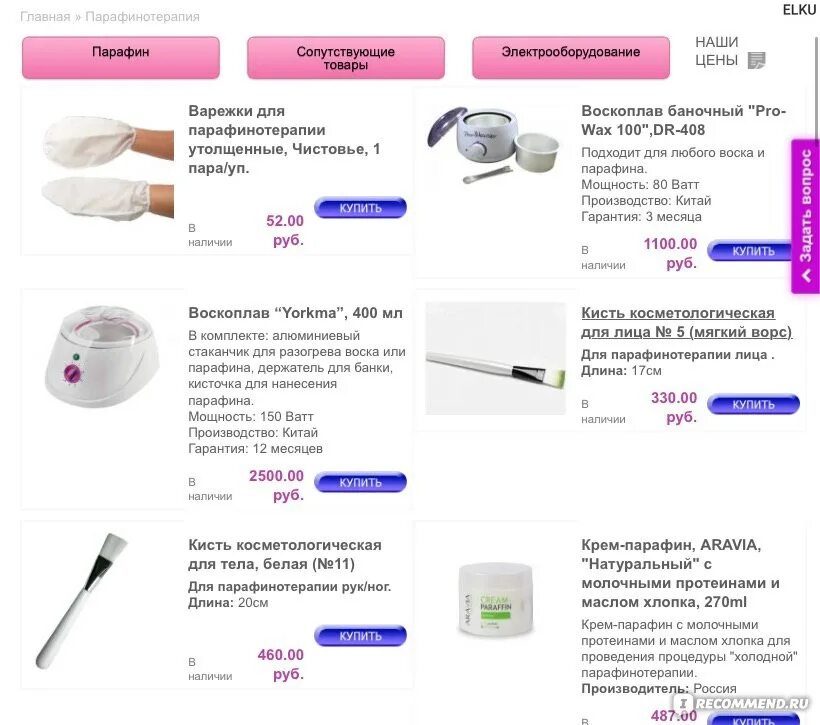Buy the white body brush №11
The image size is (820, 725).
pyautogui.click(x=360, y=636)
